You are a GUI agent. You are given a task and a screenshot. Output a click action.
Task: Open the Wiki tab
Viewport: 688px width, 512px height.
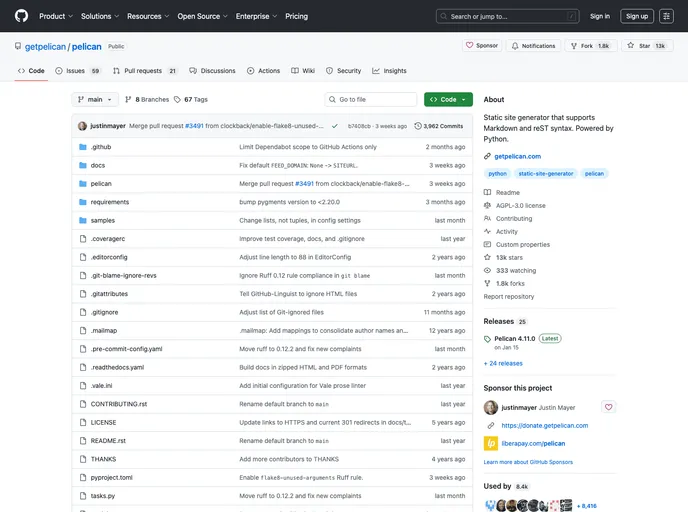point(303,71)
